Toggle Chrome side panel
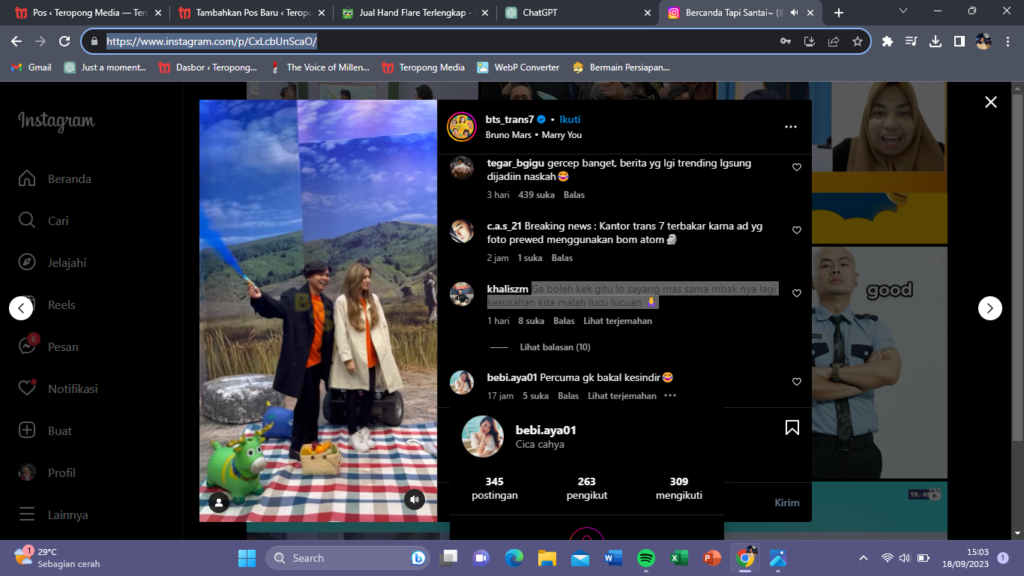Screen dimensions: 1024x576 pyautogui.click(x=959, y=41)
